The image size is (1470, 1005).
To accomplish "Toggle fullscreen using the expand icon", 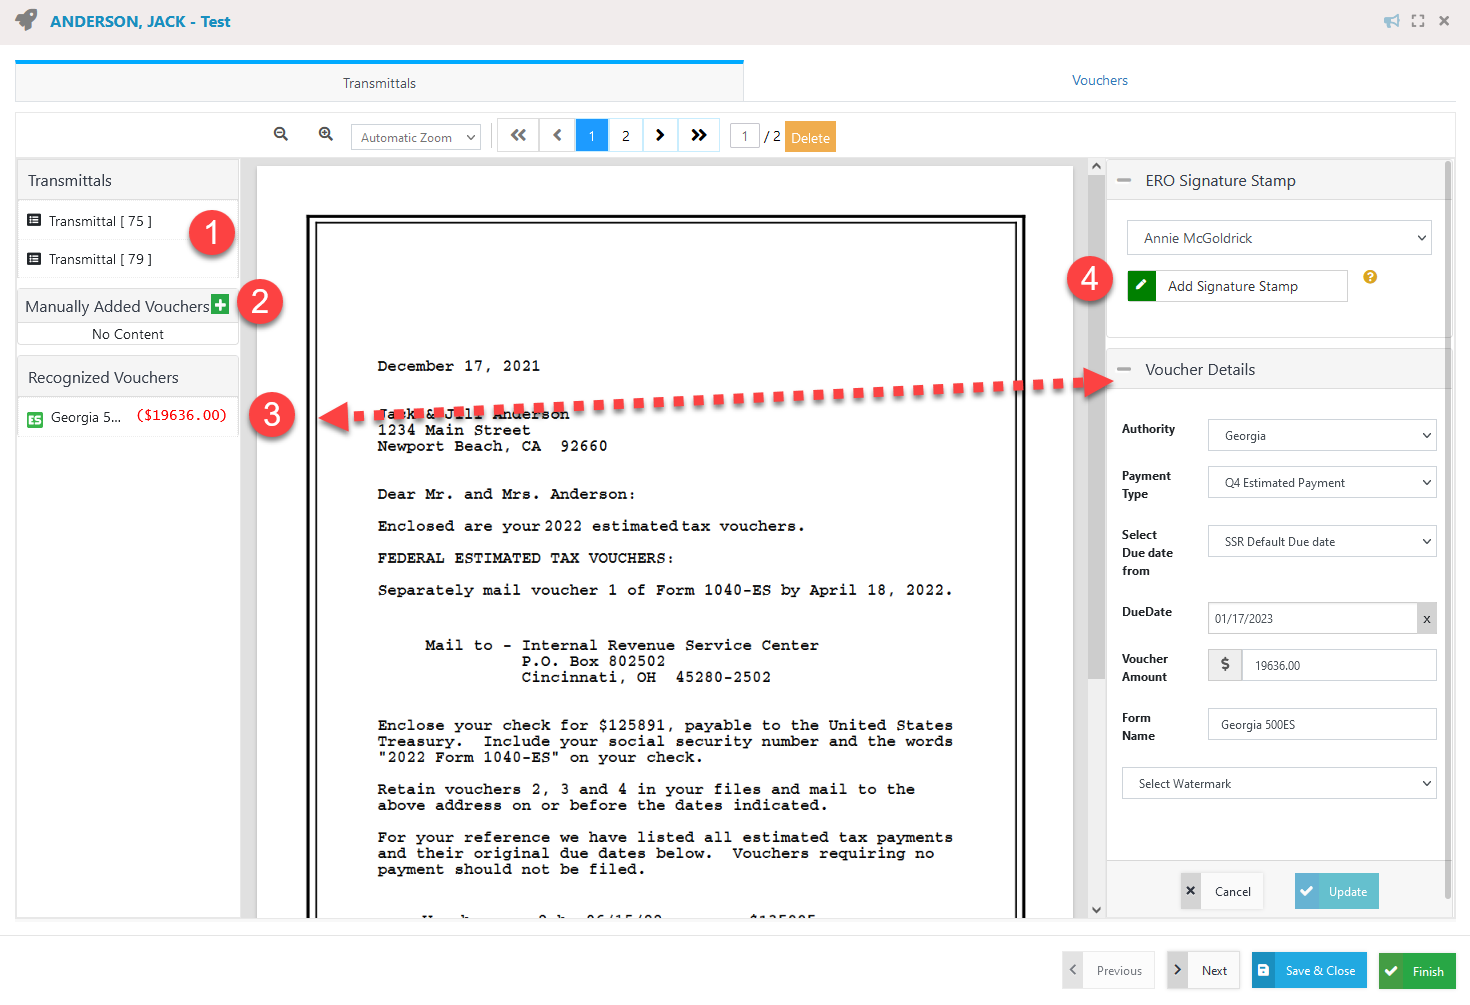I will [1418, 21].
